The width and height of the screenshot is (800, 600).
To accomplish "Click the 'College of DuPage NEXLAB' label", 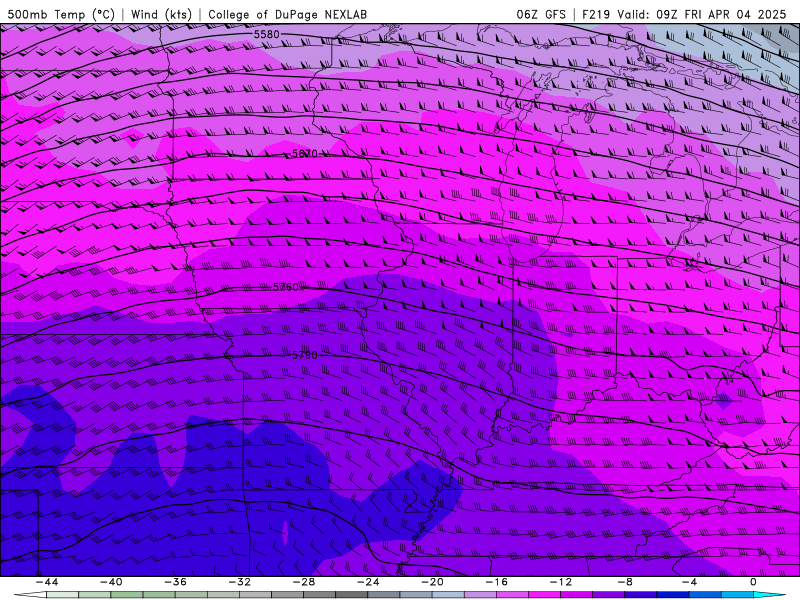I will pyautogui.click(x=287, y=14).
